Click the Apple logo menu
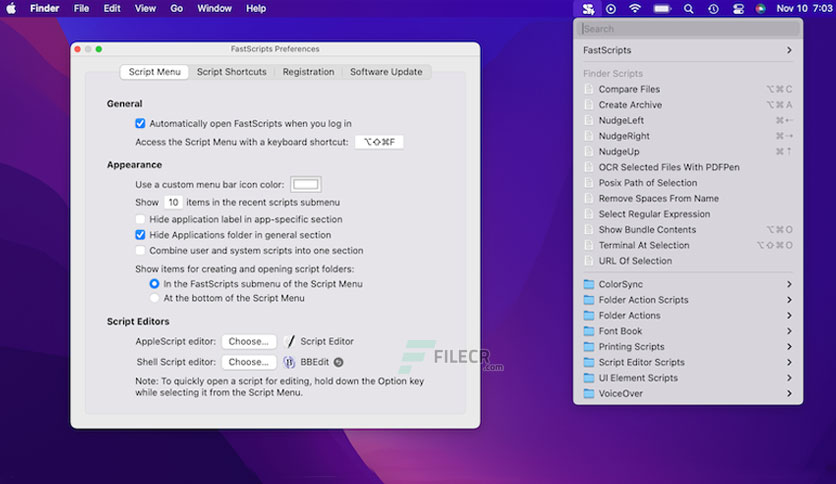The height and width of the screenshot is (484, 836). point(11,9)
